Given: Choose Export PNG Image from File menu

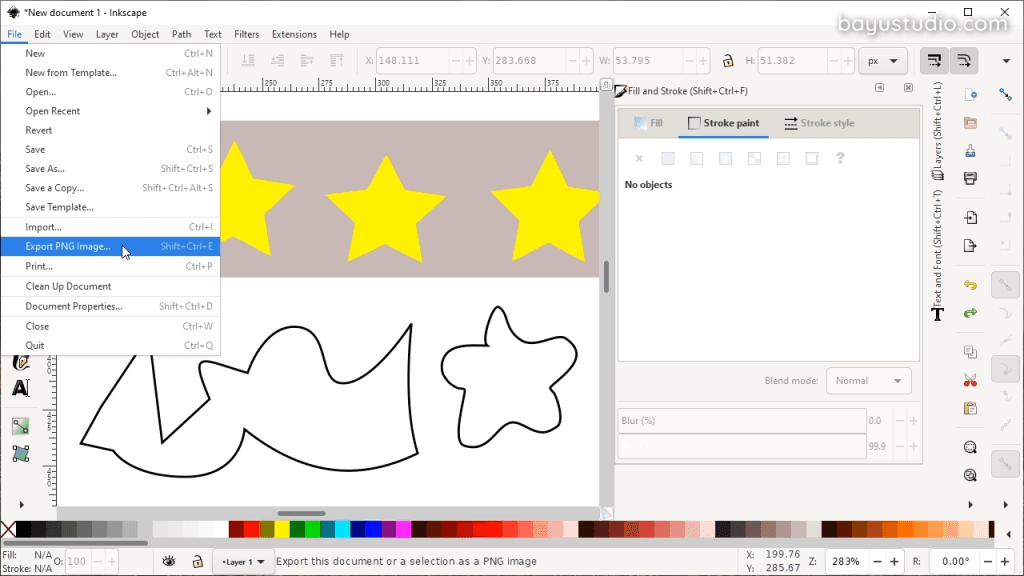Looking at the screenshot, I should tap(68, 247).
